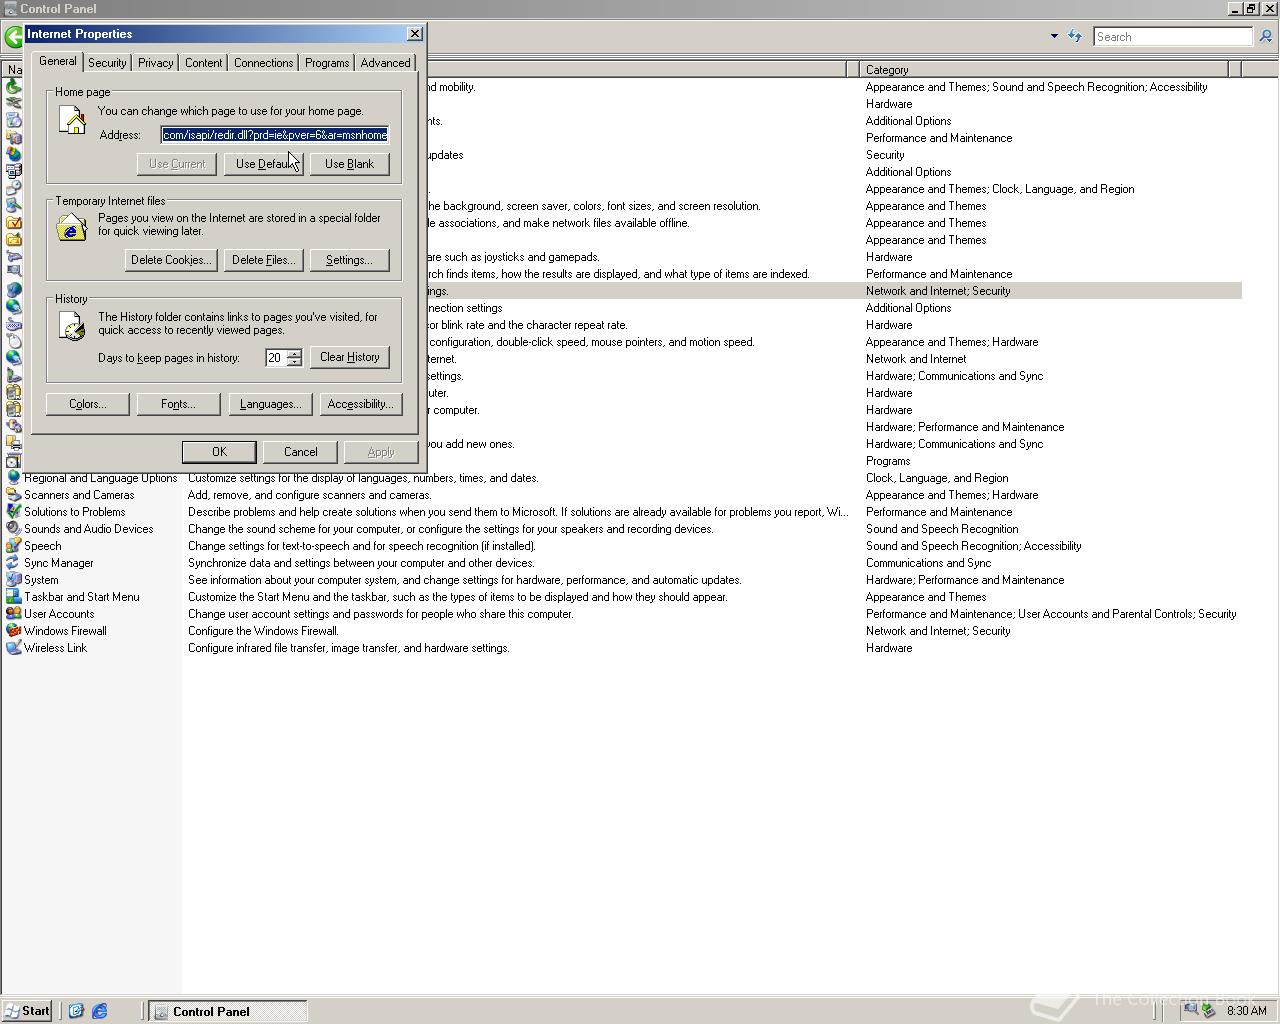Select the Programs tab
1280x1024 pixels.
[327, 63]
